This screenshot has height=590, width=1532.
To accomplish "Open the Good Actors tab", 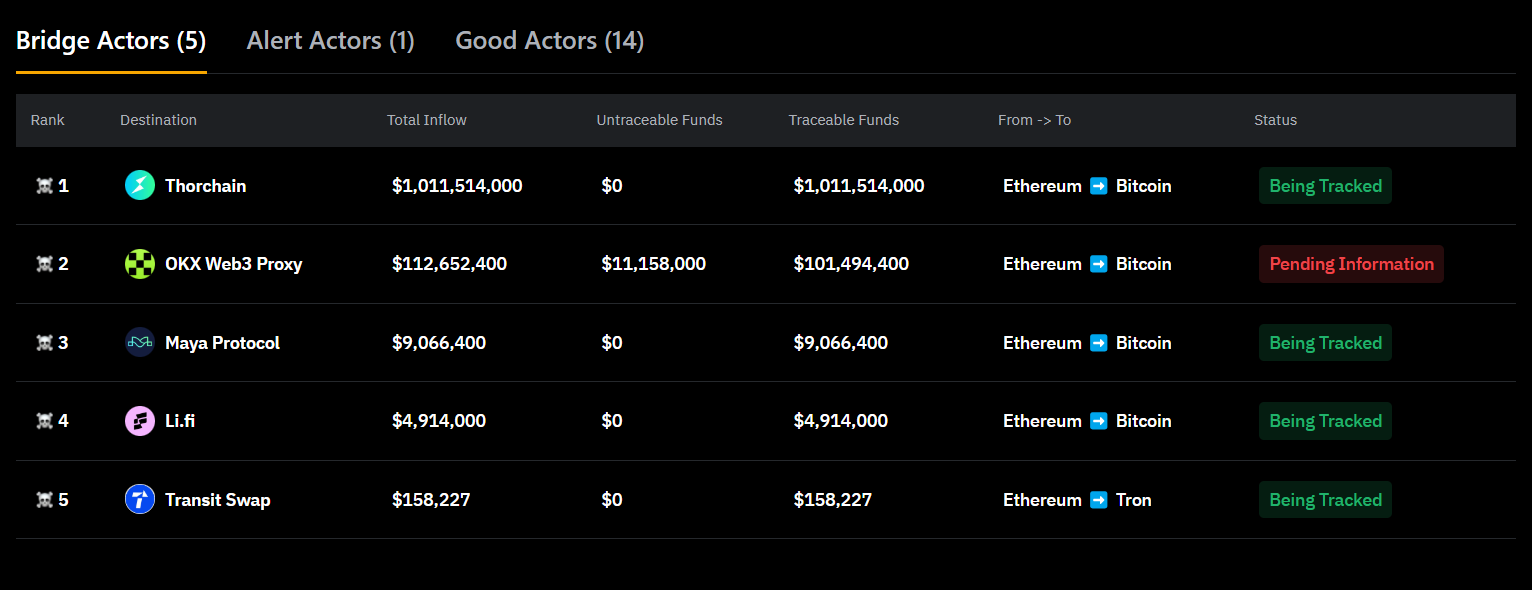I will pos(550,41).
